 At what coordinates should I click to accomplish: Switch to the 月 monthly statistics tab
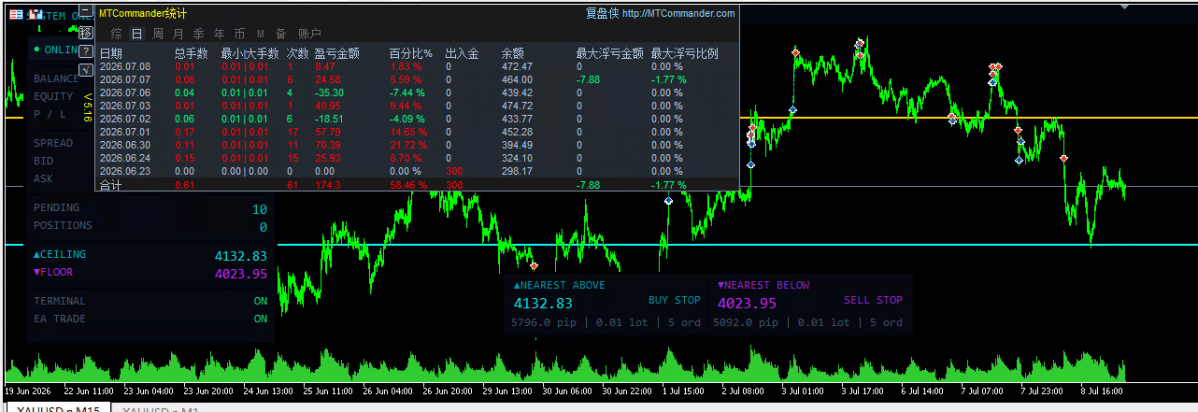[178, 34]
